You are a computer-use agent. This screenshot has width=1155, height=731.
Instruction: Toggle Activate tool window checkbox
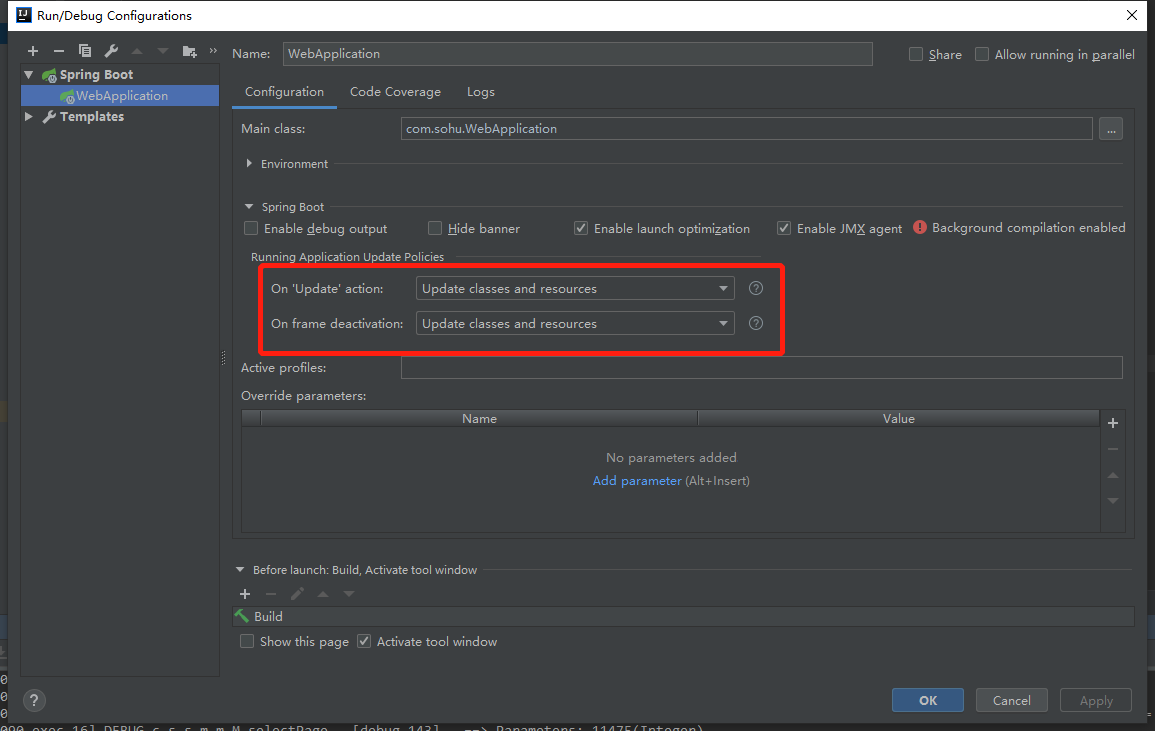point(364,641)
